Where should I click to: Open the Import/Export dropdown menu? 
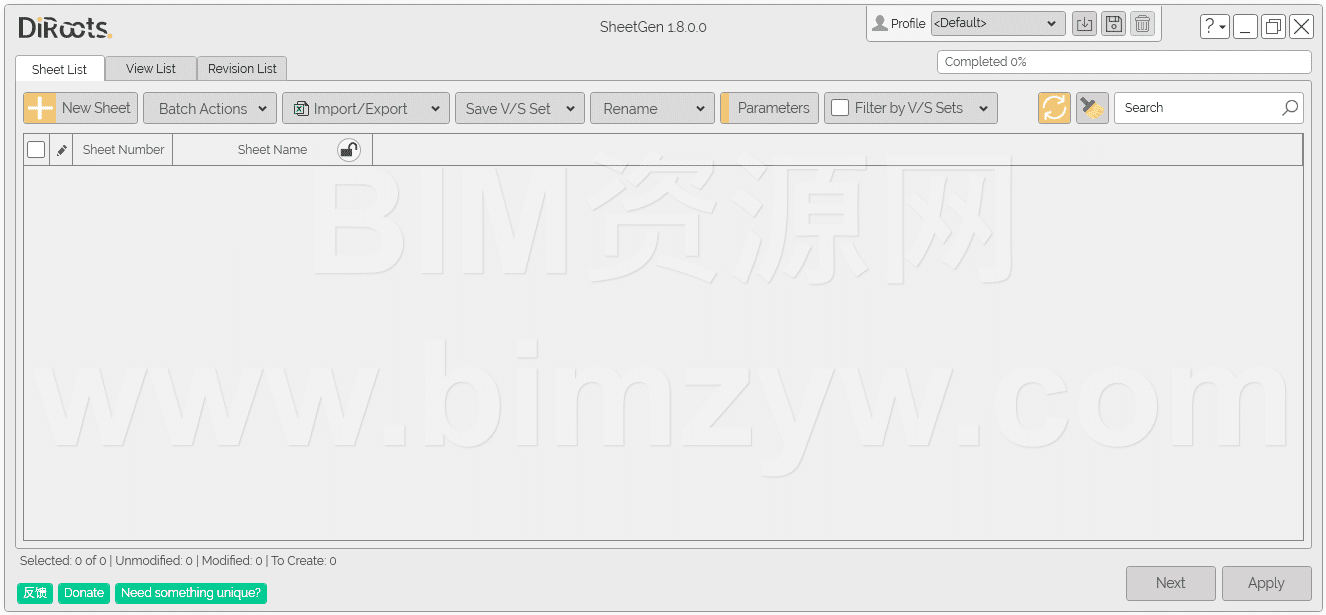(366, 108)
